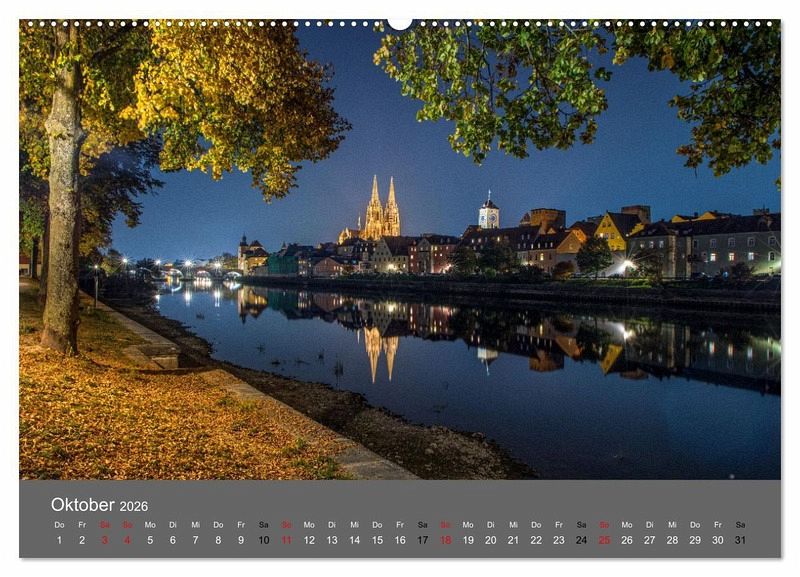Click the last date 31
Screen dimensions: 800x577
[740, 540]
